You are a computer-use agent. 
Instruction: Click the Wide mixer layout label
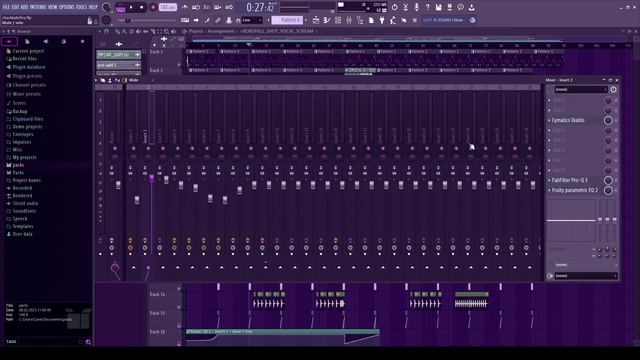click(134, 80)
